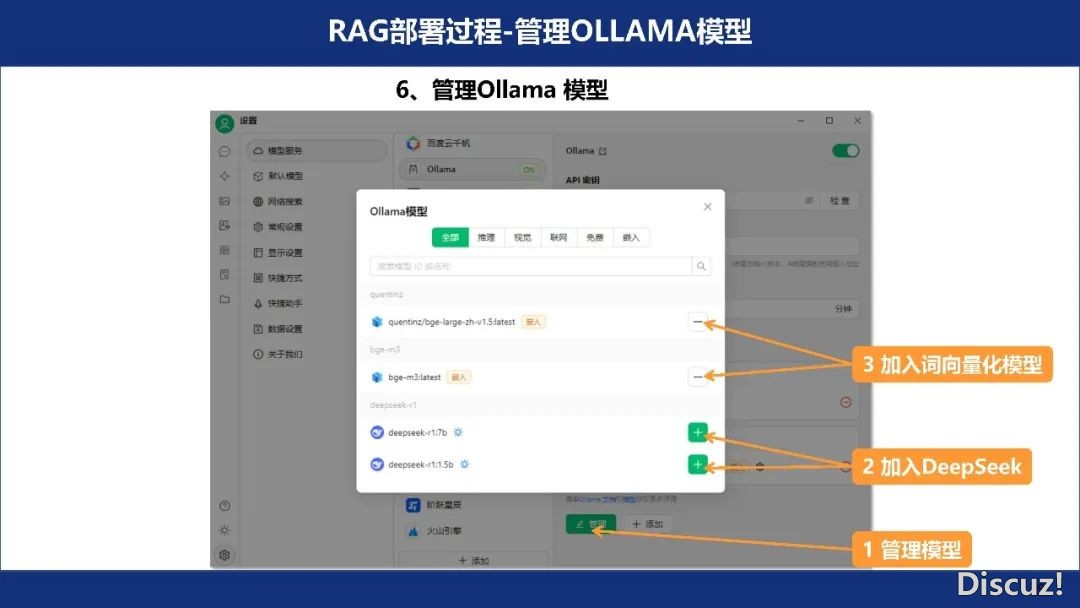The image size is (1080, 608).
Task: Remove quentinz/bge-large-zh-v1.5:latest with its minus button
Action: point(698,322)
